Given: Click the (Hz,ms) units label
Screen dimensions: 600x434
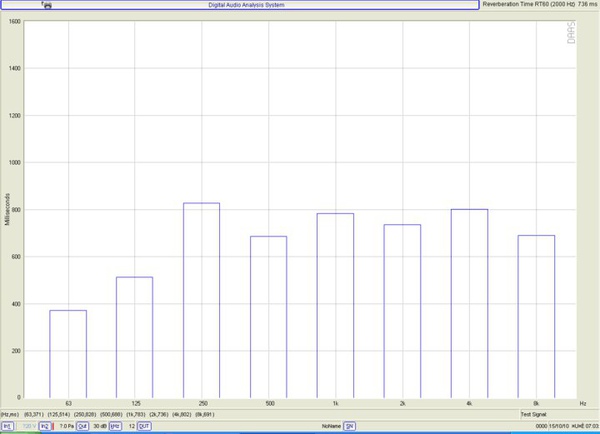Looking at the screenshot, I should coord(10,414).
